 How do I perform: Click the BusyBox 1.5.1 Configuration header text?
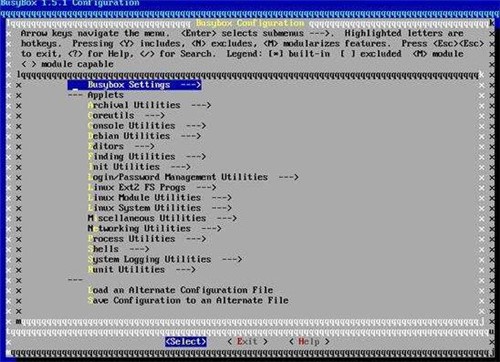pos(70,3)
